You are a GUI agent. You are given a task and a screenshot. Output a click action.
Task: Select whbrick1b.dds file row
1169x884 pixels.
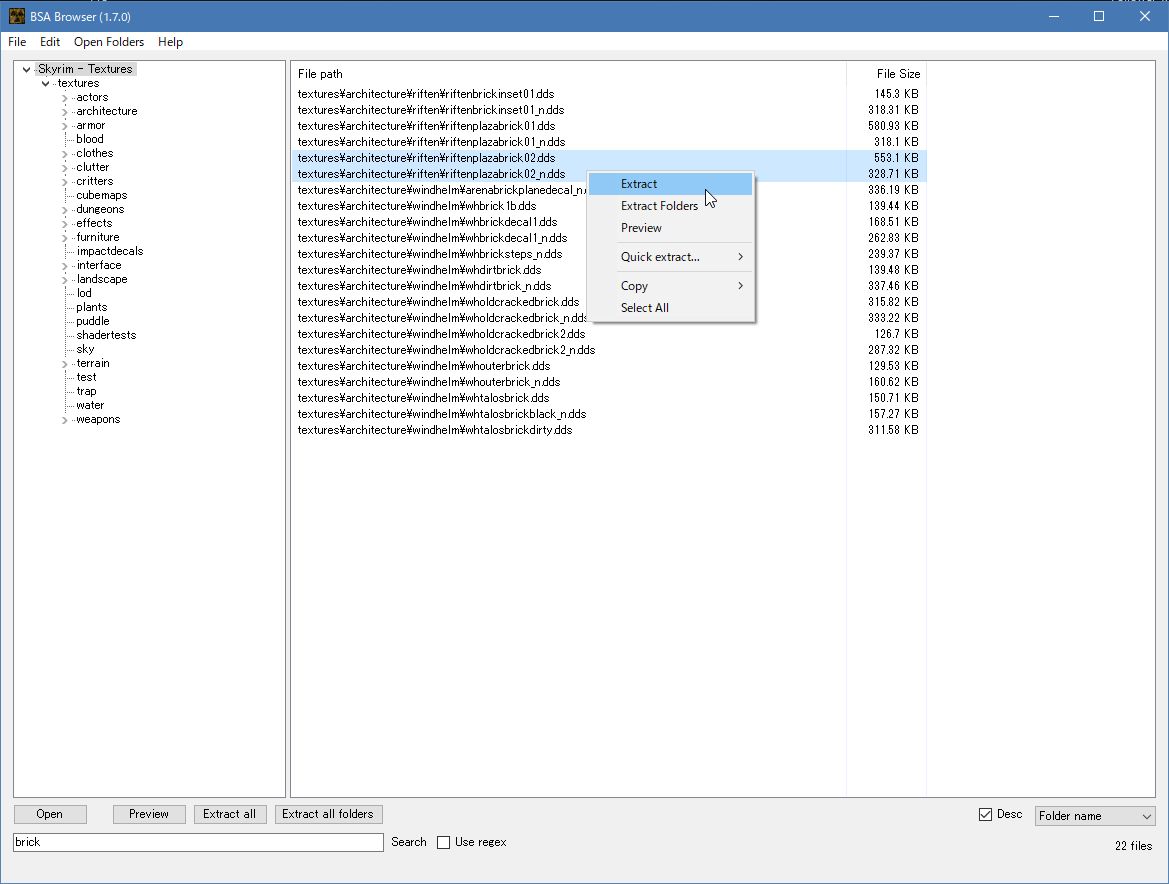[x=608, y=206]
